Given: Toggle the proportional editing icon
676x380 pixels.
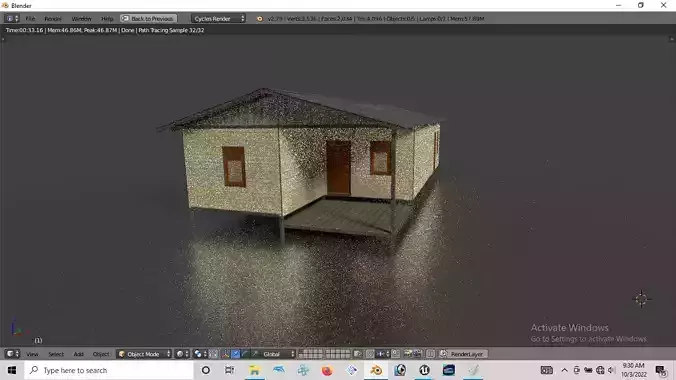Looking at the screenshot, I should pos(370,354).
